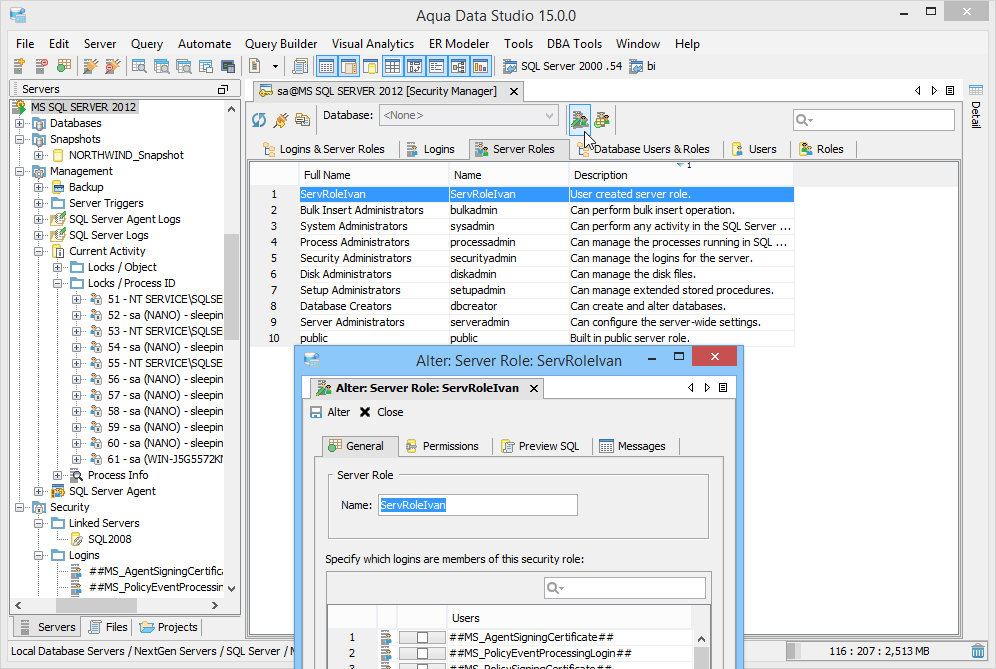Screen dimensions: 996x669
Task: Collapse the Snapshots tree node
Action: click(20, 139)
